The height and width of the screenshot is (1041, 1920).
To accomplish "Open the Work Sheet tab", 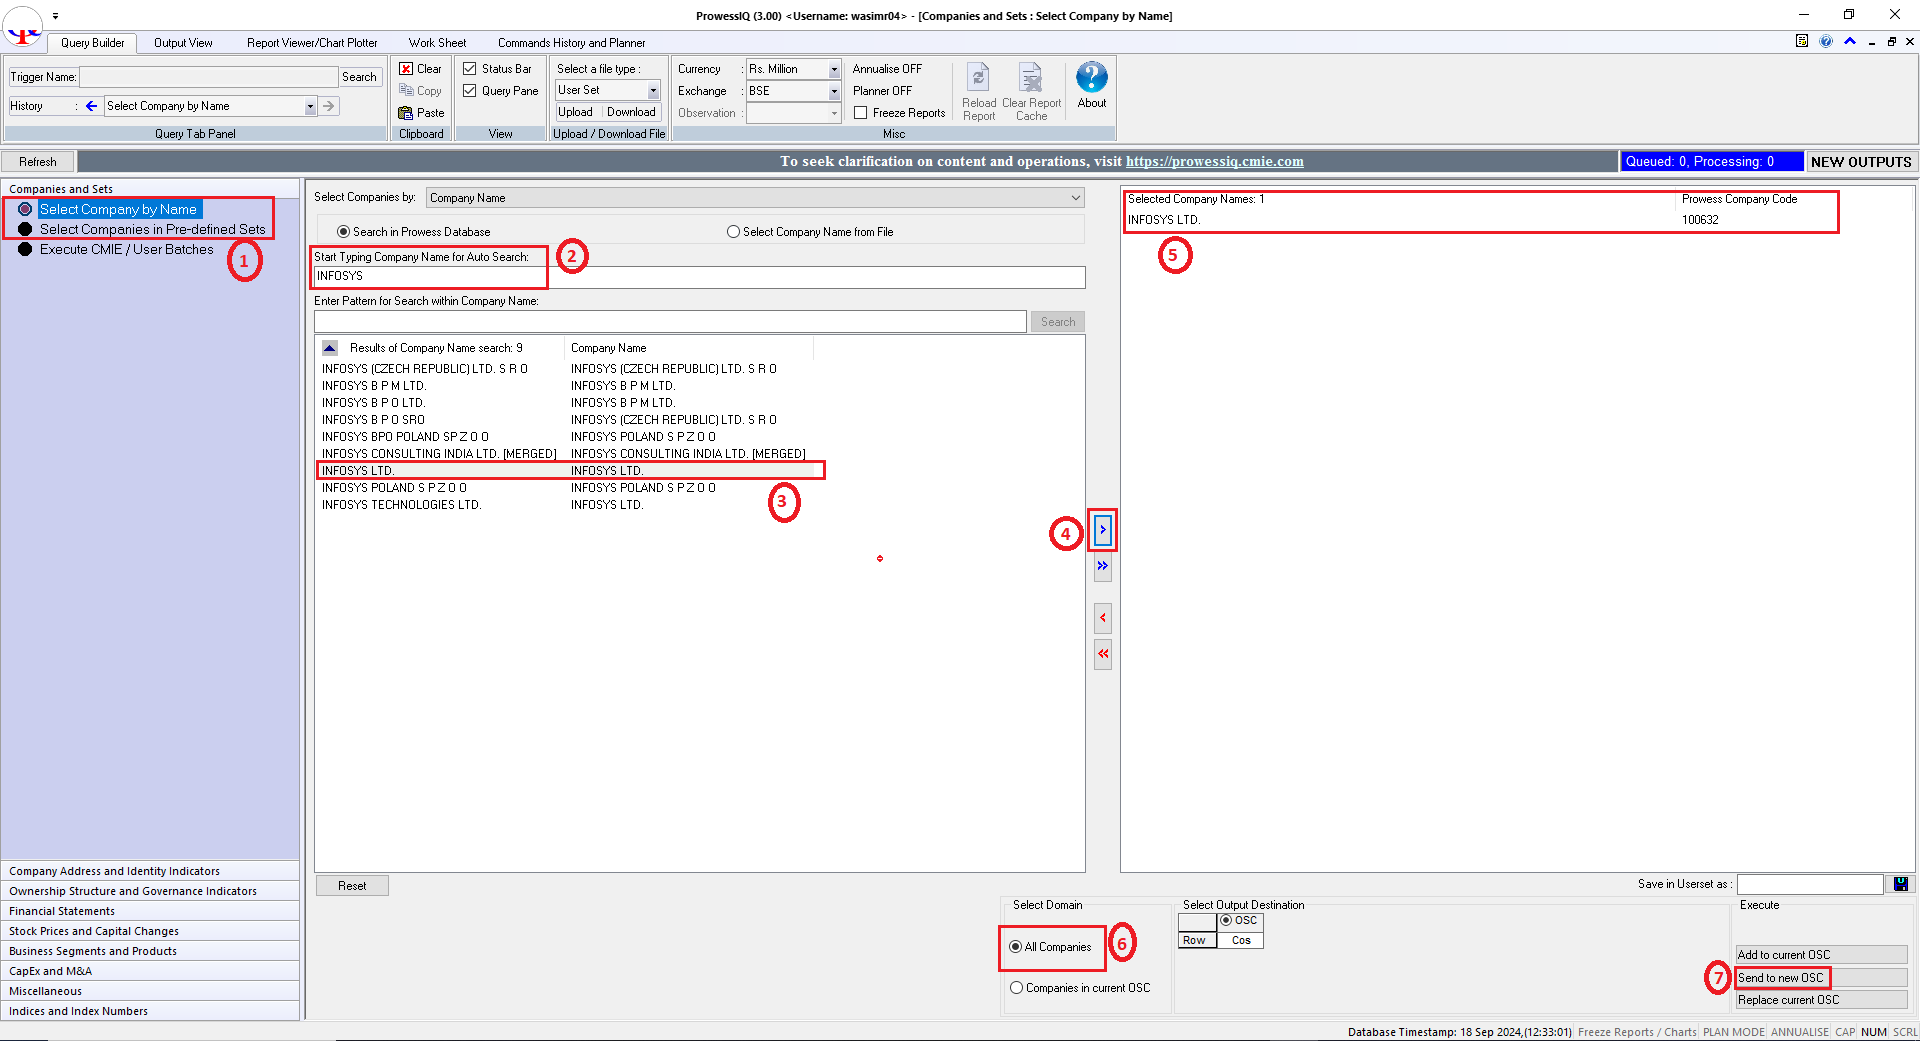I will pos(437,43).
